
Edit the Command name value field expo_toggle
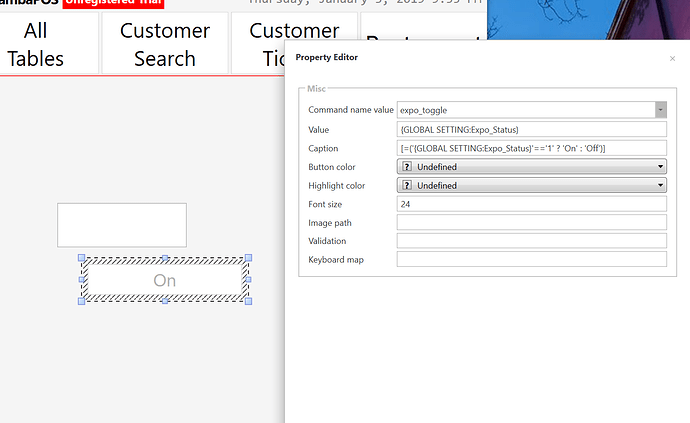[x=526, y=110]
